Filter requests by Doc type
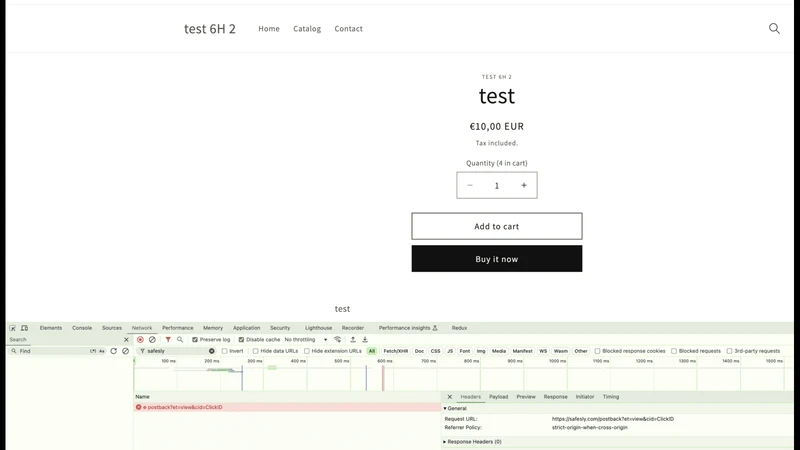This screenshot has width=800, height=450. pos(419,351)
